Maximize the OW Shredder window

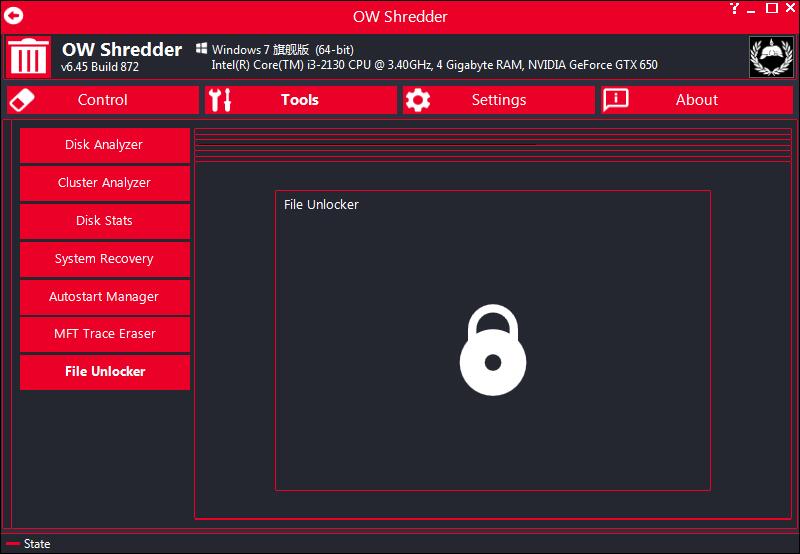(x=772, y=8)
